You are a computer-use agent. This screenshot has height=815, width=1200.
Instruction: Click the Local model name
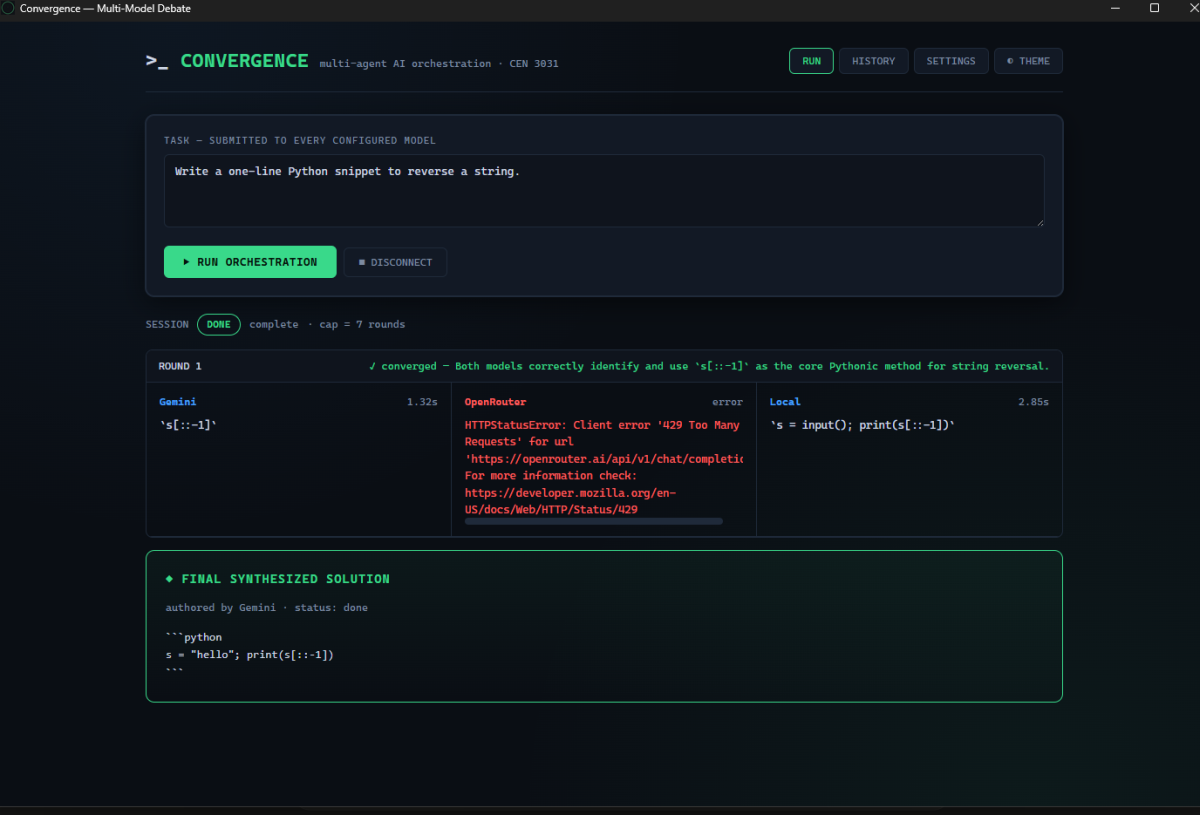(x=785, y=402)
